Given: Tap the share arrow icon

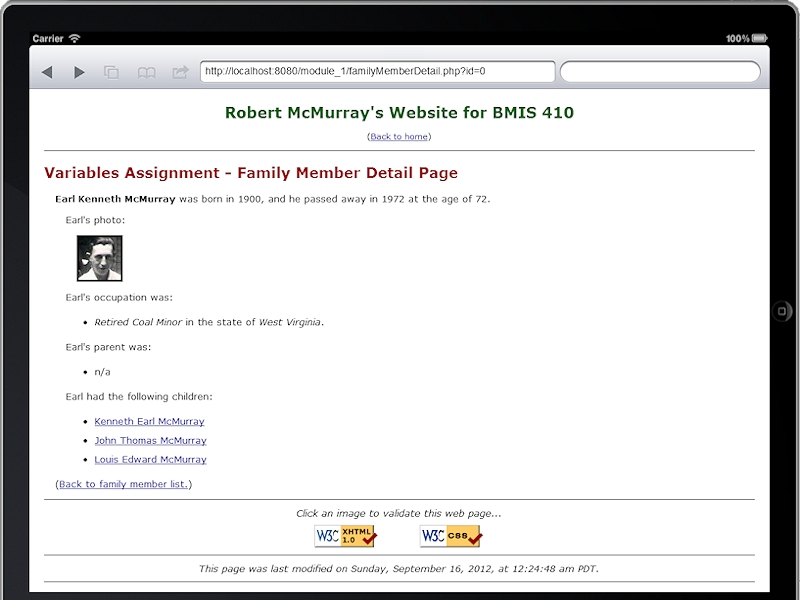Looking at the screenshot, I should tap(180, 72).
